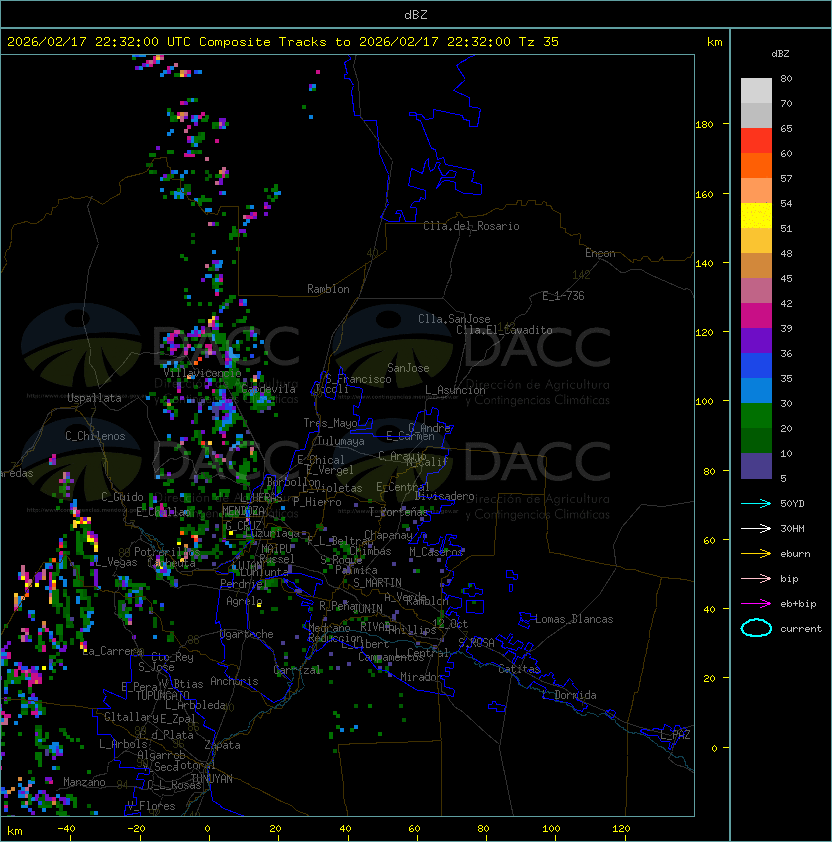
Task: Click the '30HM' legend label
Action: coord(792,528)
